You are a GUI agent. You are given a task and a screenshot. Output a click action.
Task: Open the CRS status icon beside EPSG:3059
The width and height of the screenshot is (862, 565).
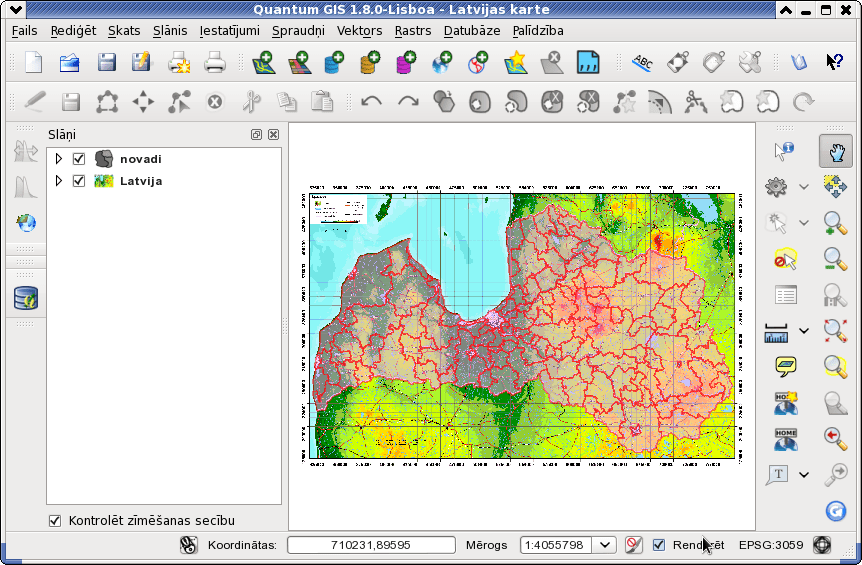point(822,545)
